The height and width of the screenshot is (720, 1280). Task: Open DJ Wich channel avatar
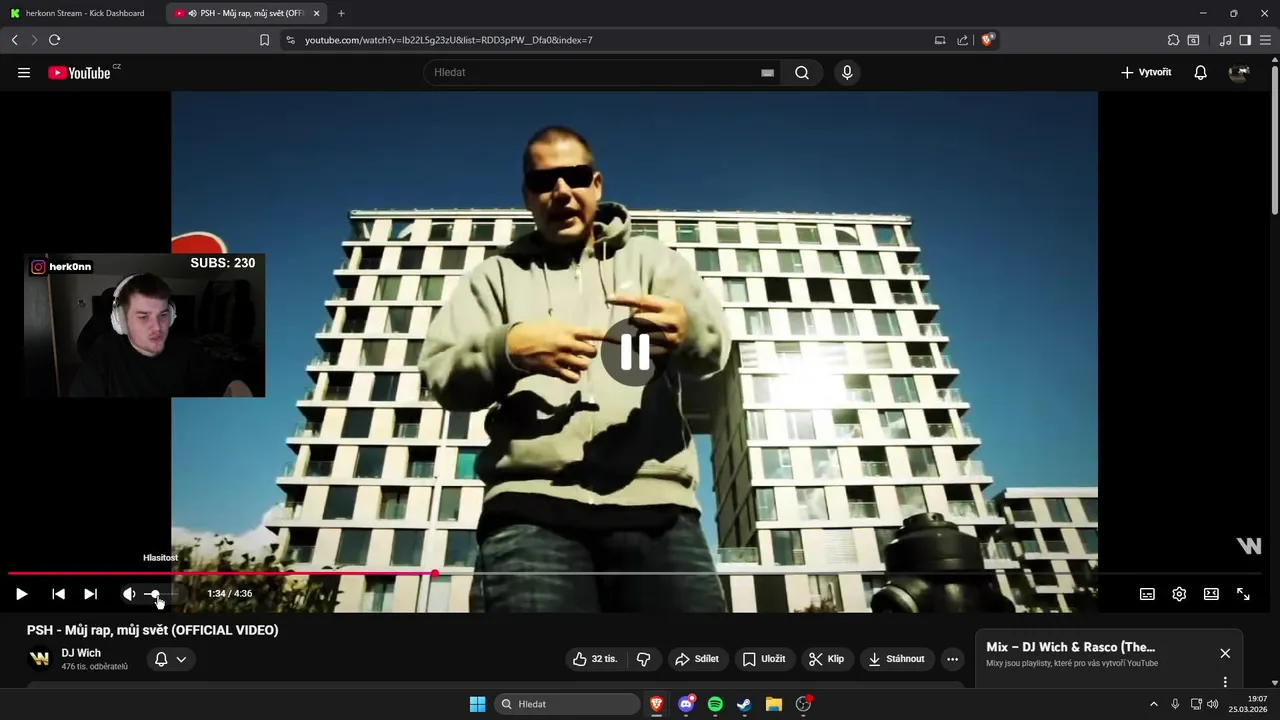39,659
